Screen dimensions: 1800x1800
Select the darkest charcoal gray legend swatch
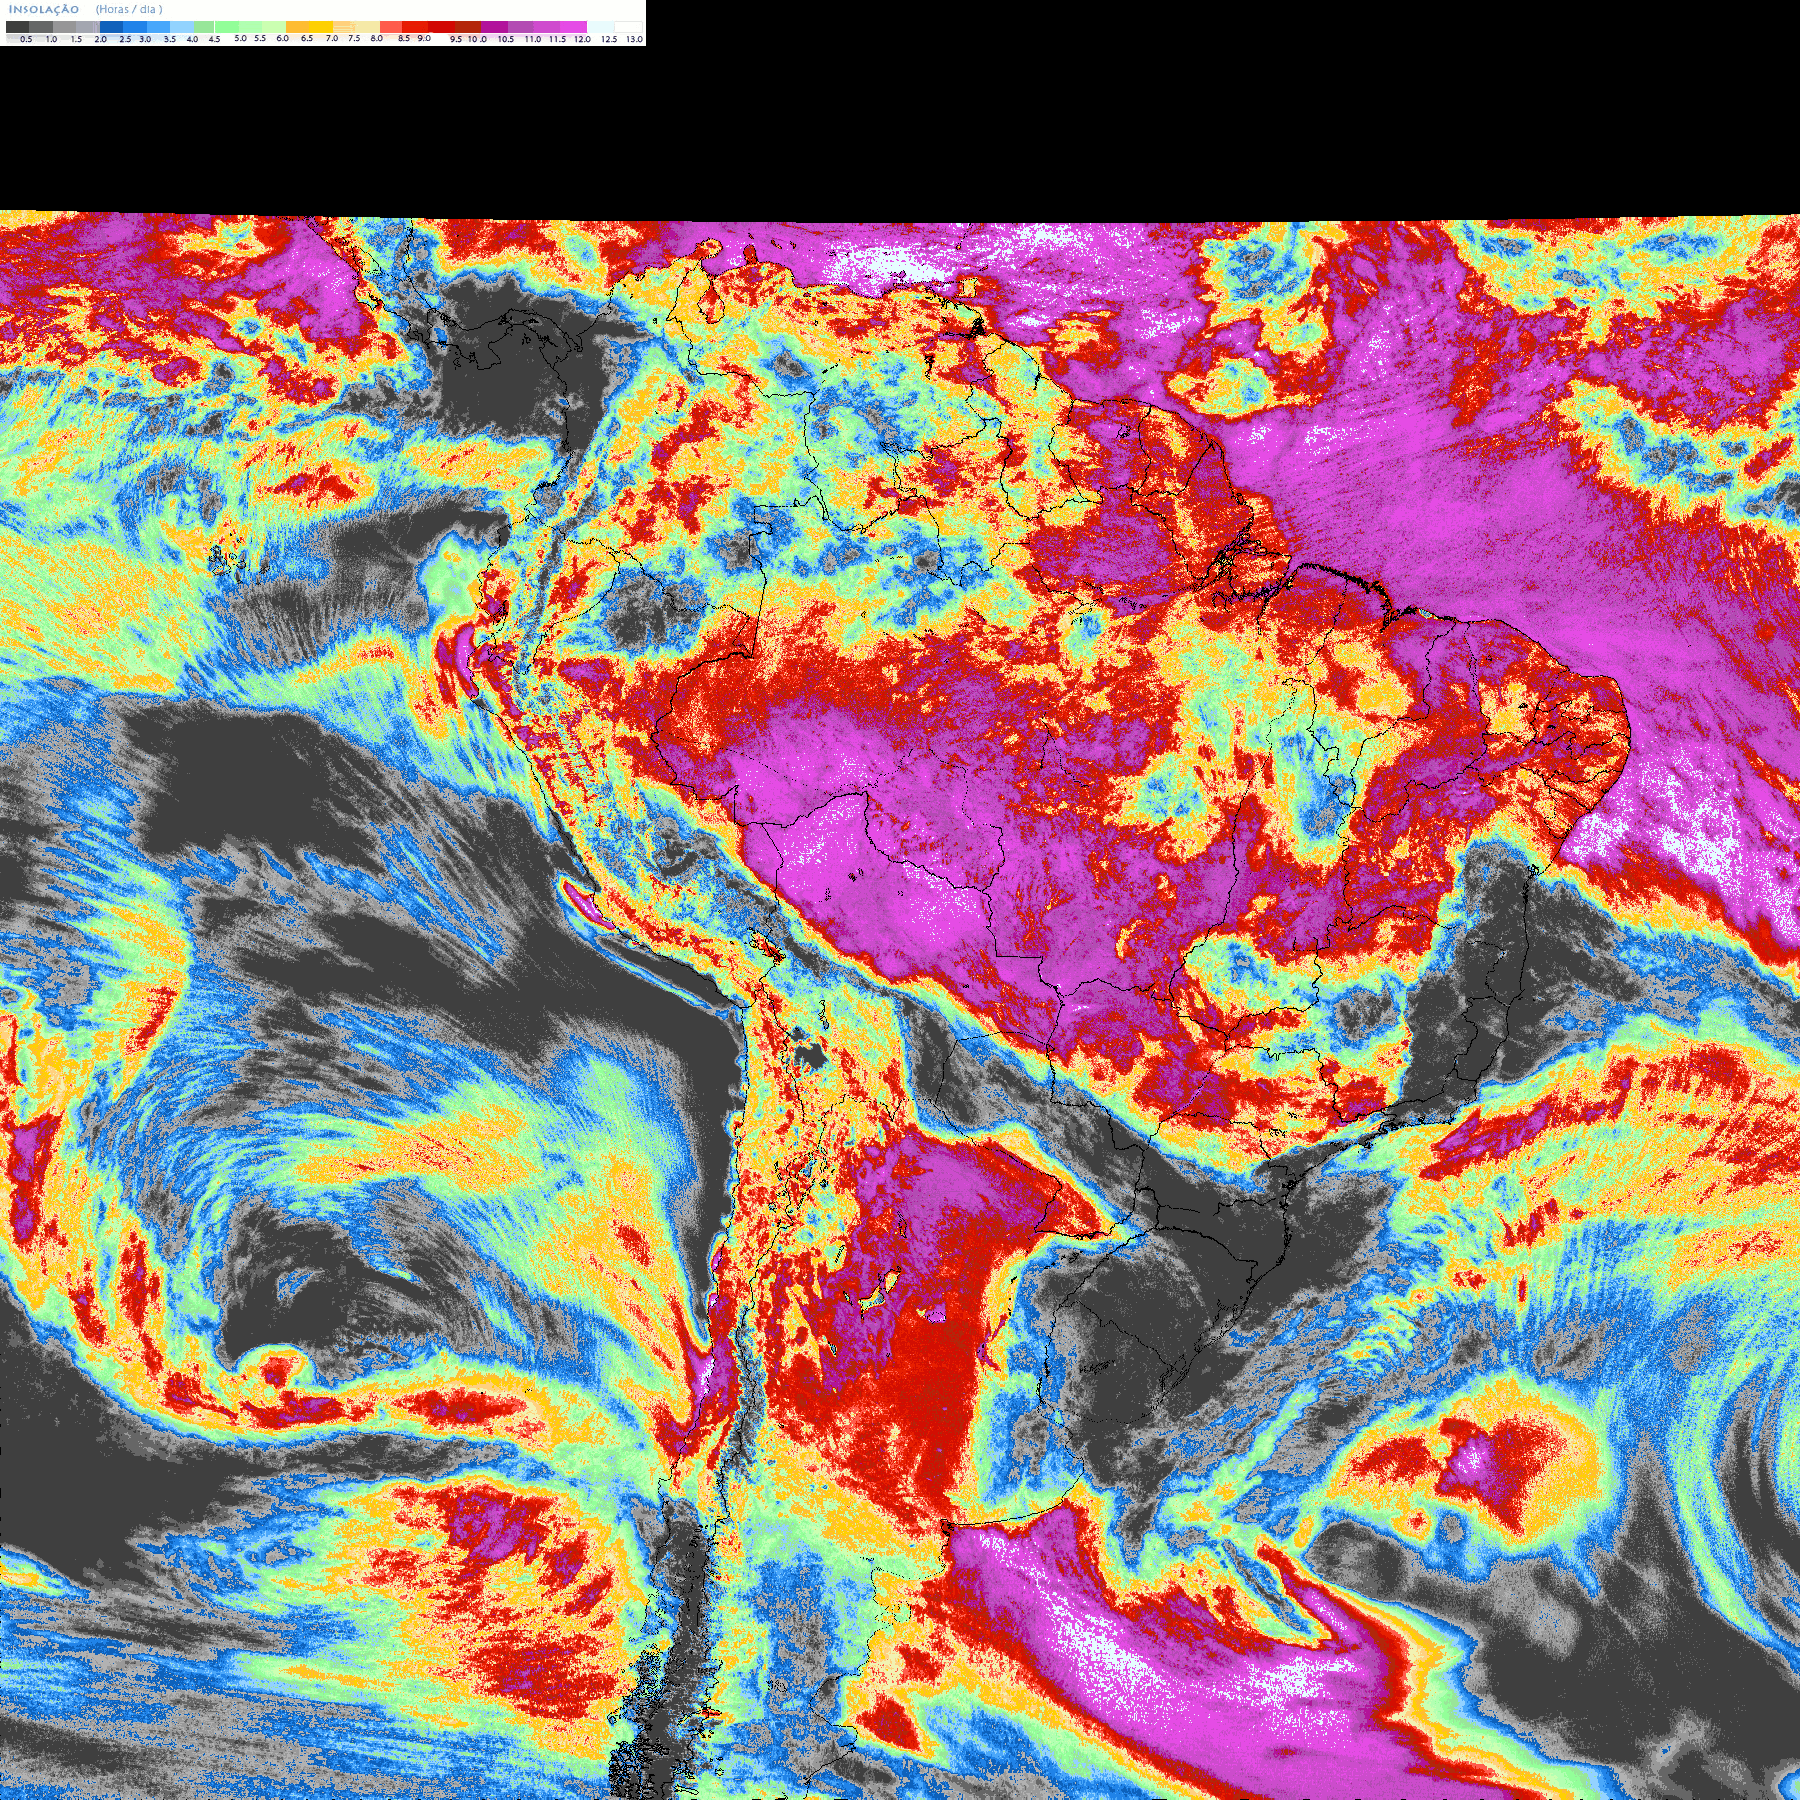tap(17, 27)
